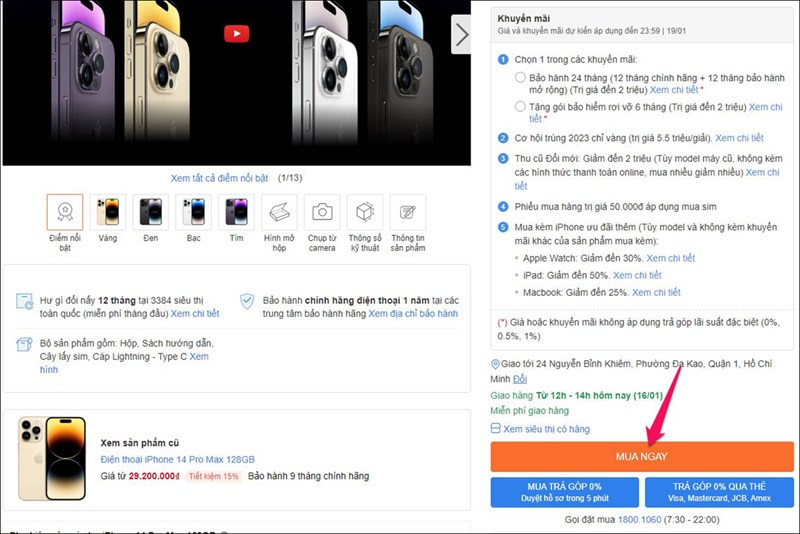Select the Điểm nổi bật thumbnail
This screenshot has width=800, height=534.
click(x=65, y=212)
